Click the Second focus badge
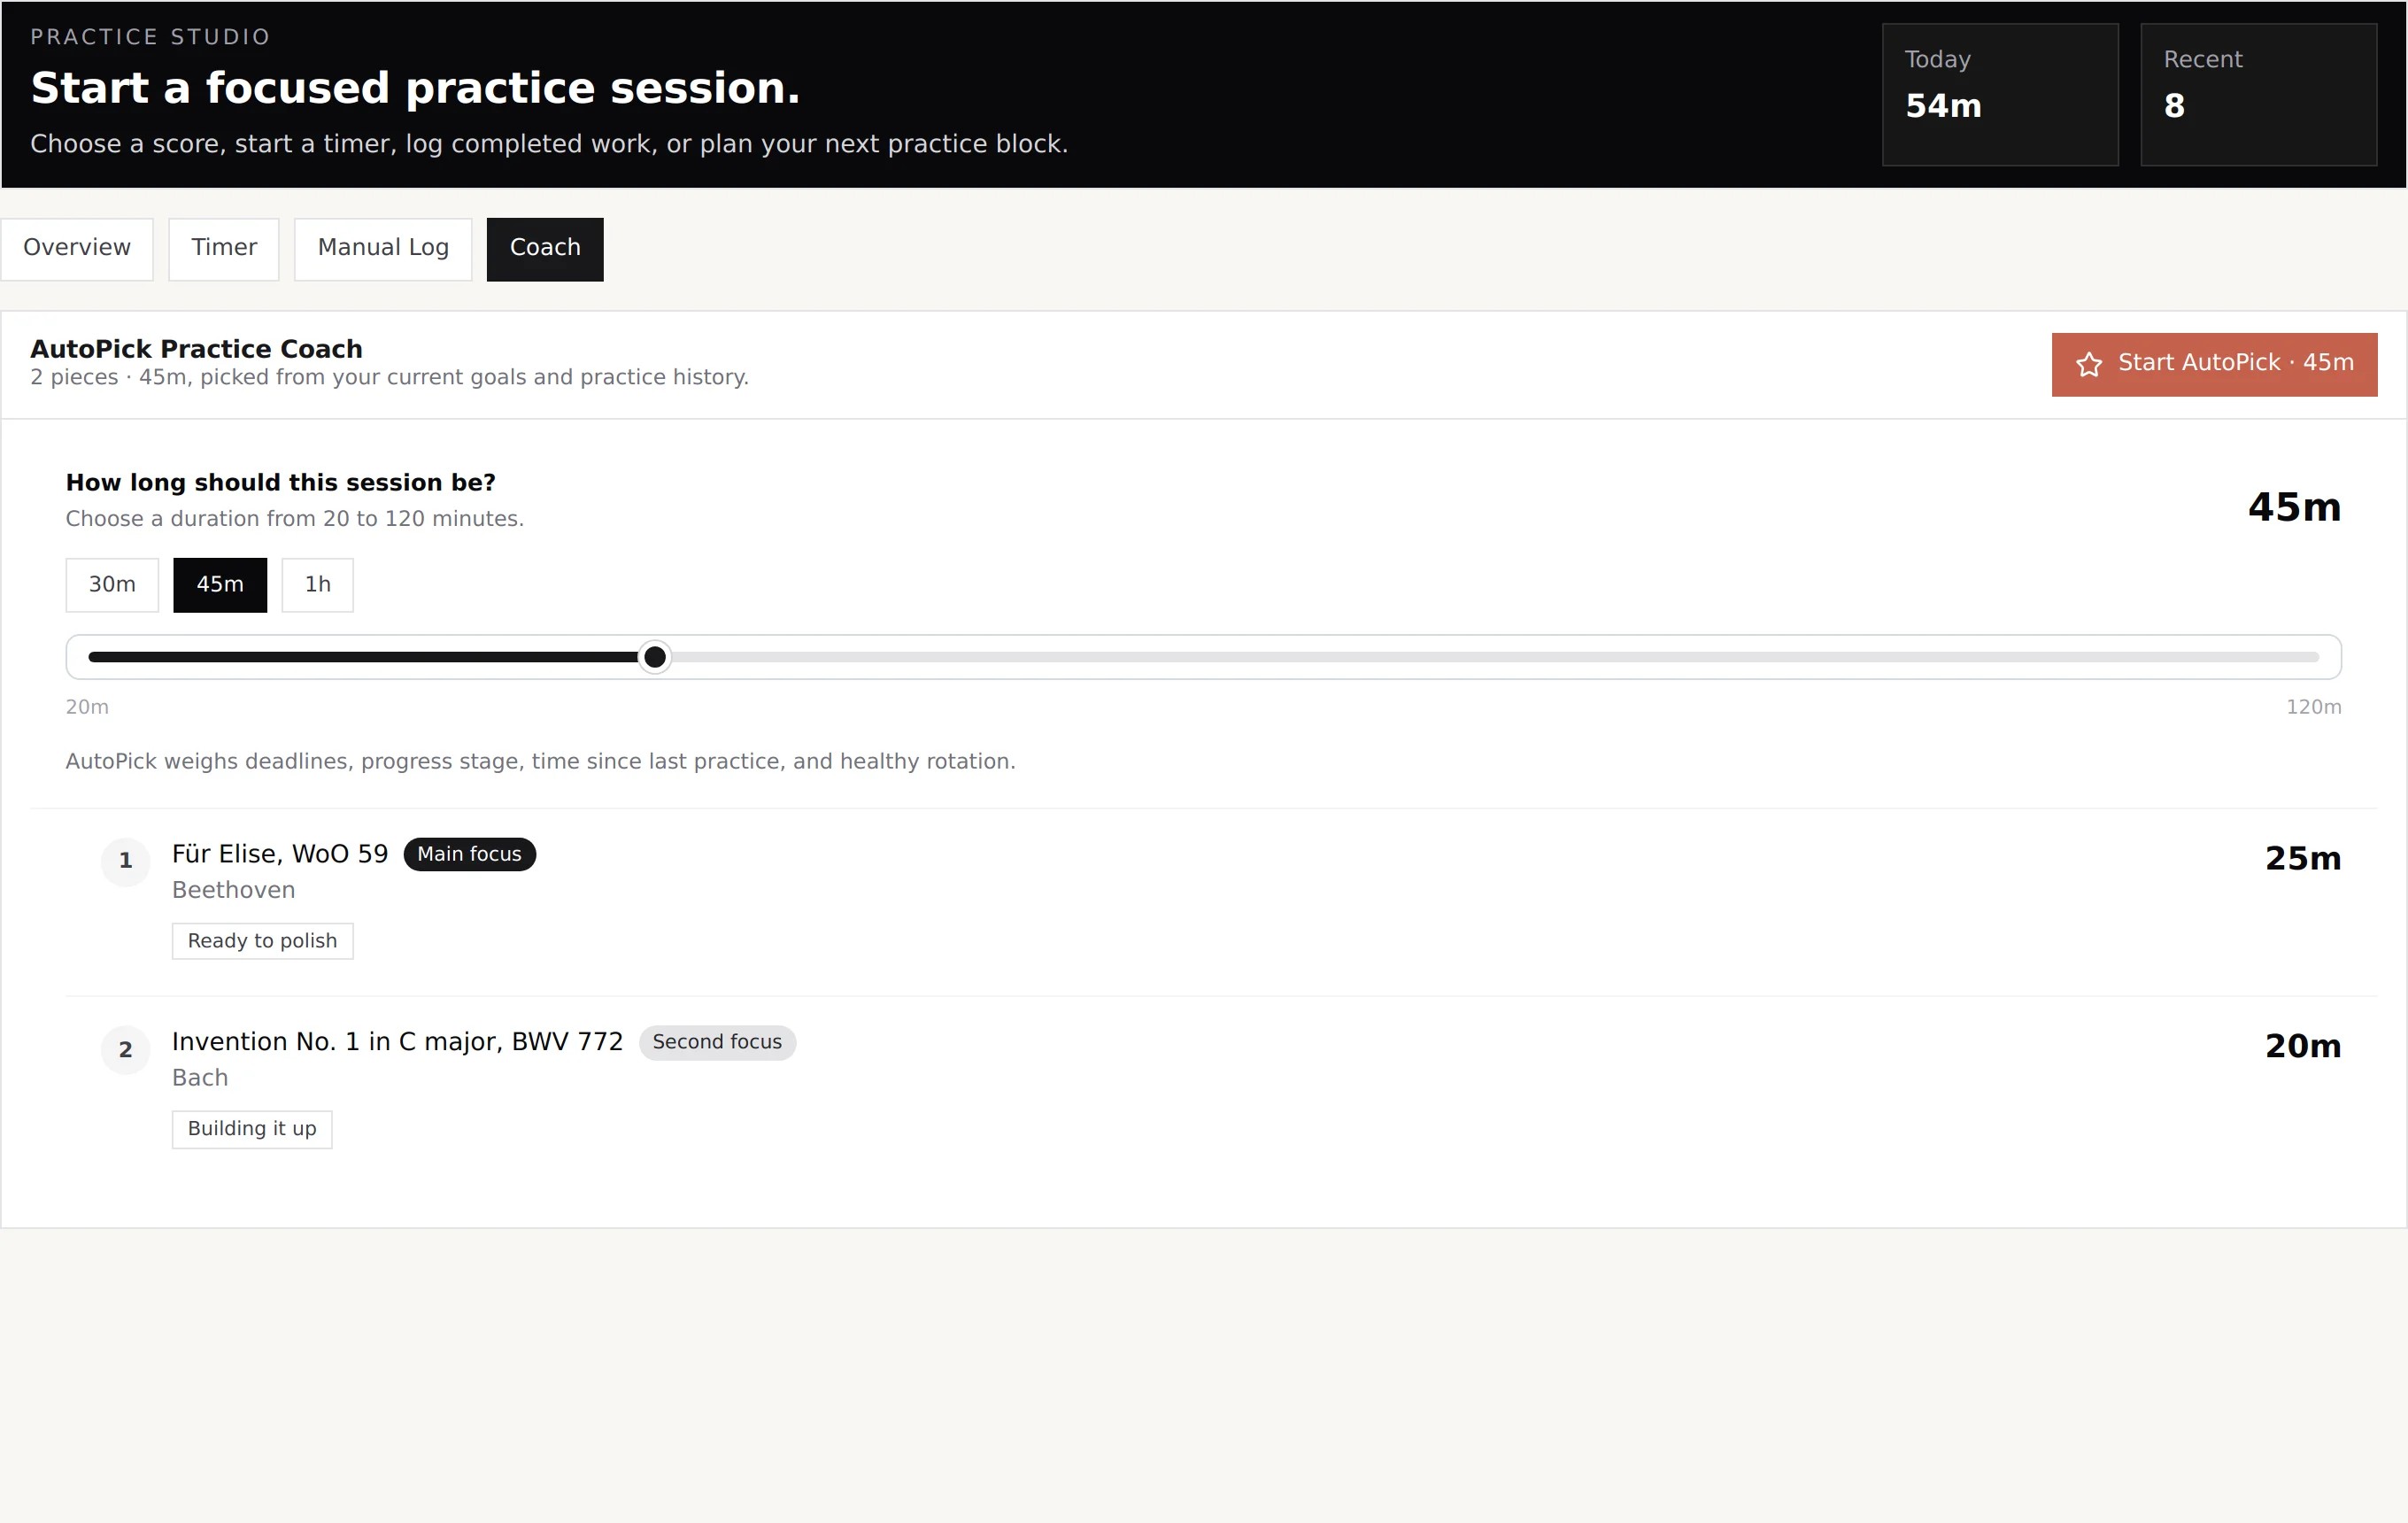 (x=717, y=1042)
